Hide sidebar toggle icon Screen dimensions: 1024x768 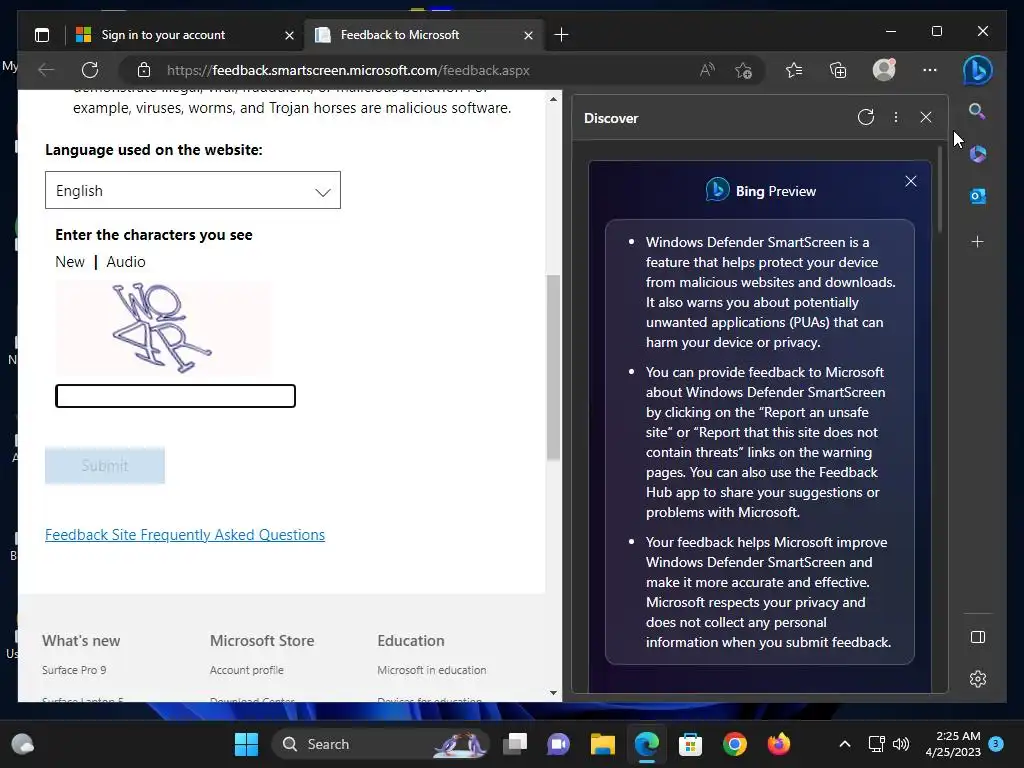pyautogui.click(x=978, y=637)
